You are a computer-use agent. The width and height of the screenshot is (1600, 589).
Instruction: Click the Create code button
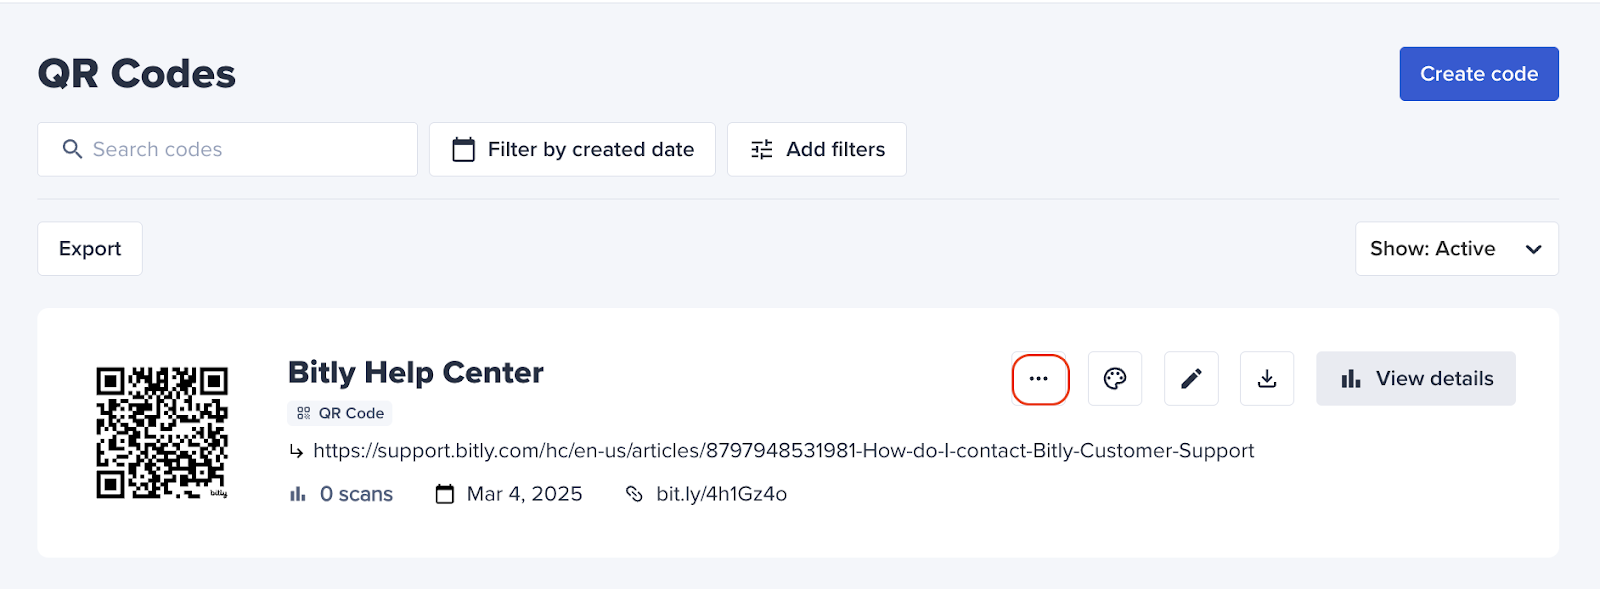click(x=1479, y=74)
